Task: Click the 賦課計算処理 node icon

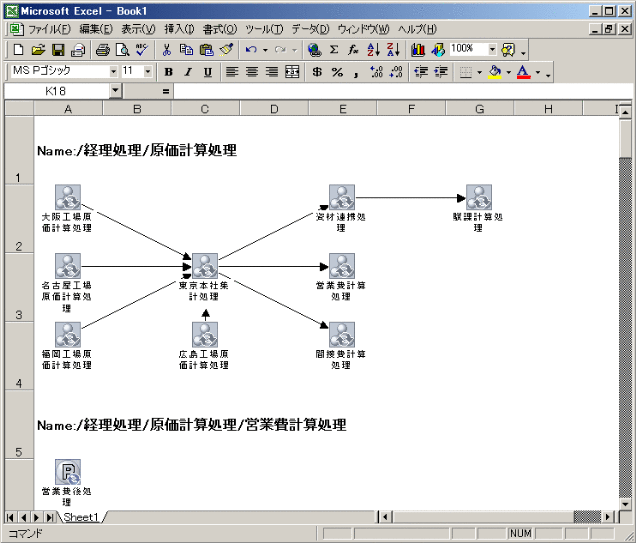Action: click(478, 197)
